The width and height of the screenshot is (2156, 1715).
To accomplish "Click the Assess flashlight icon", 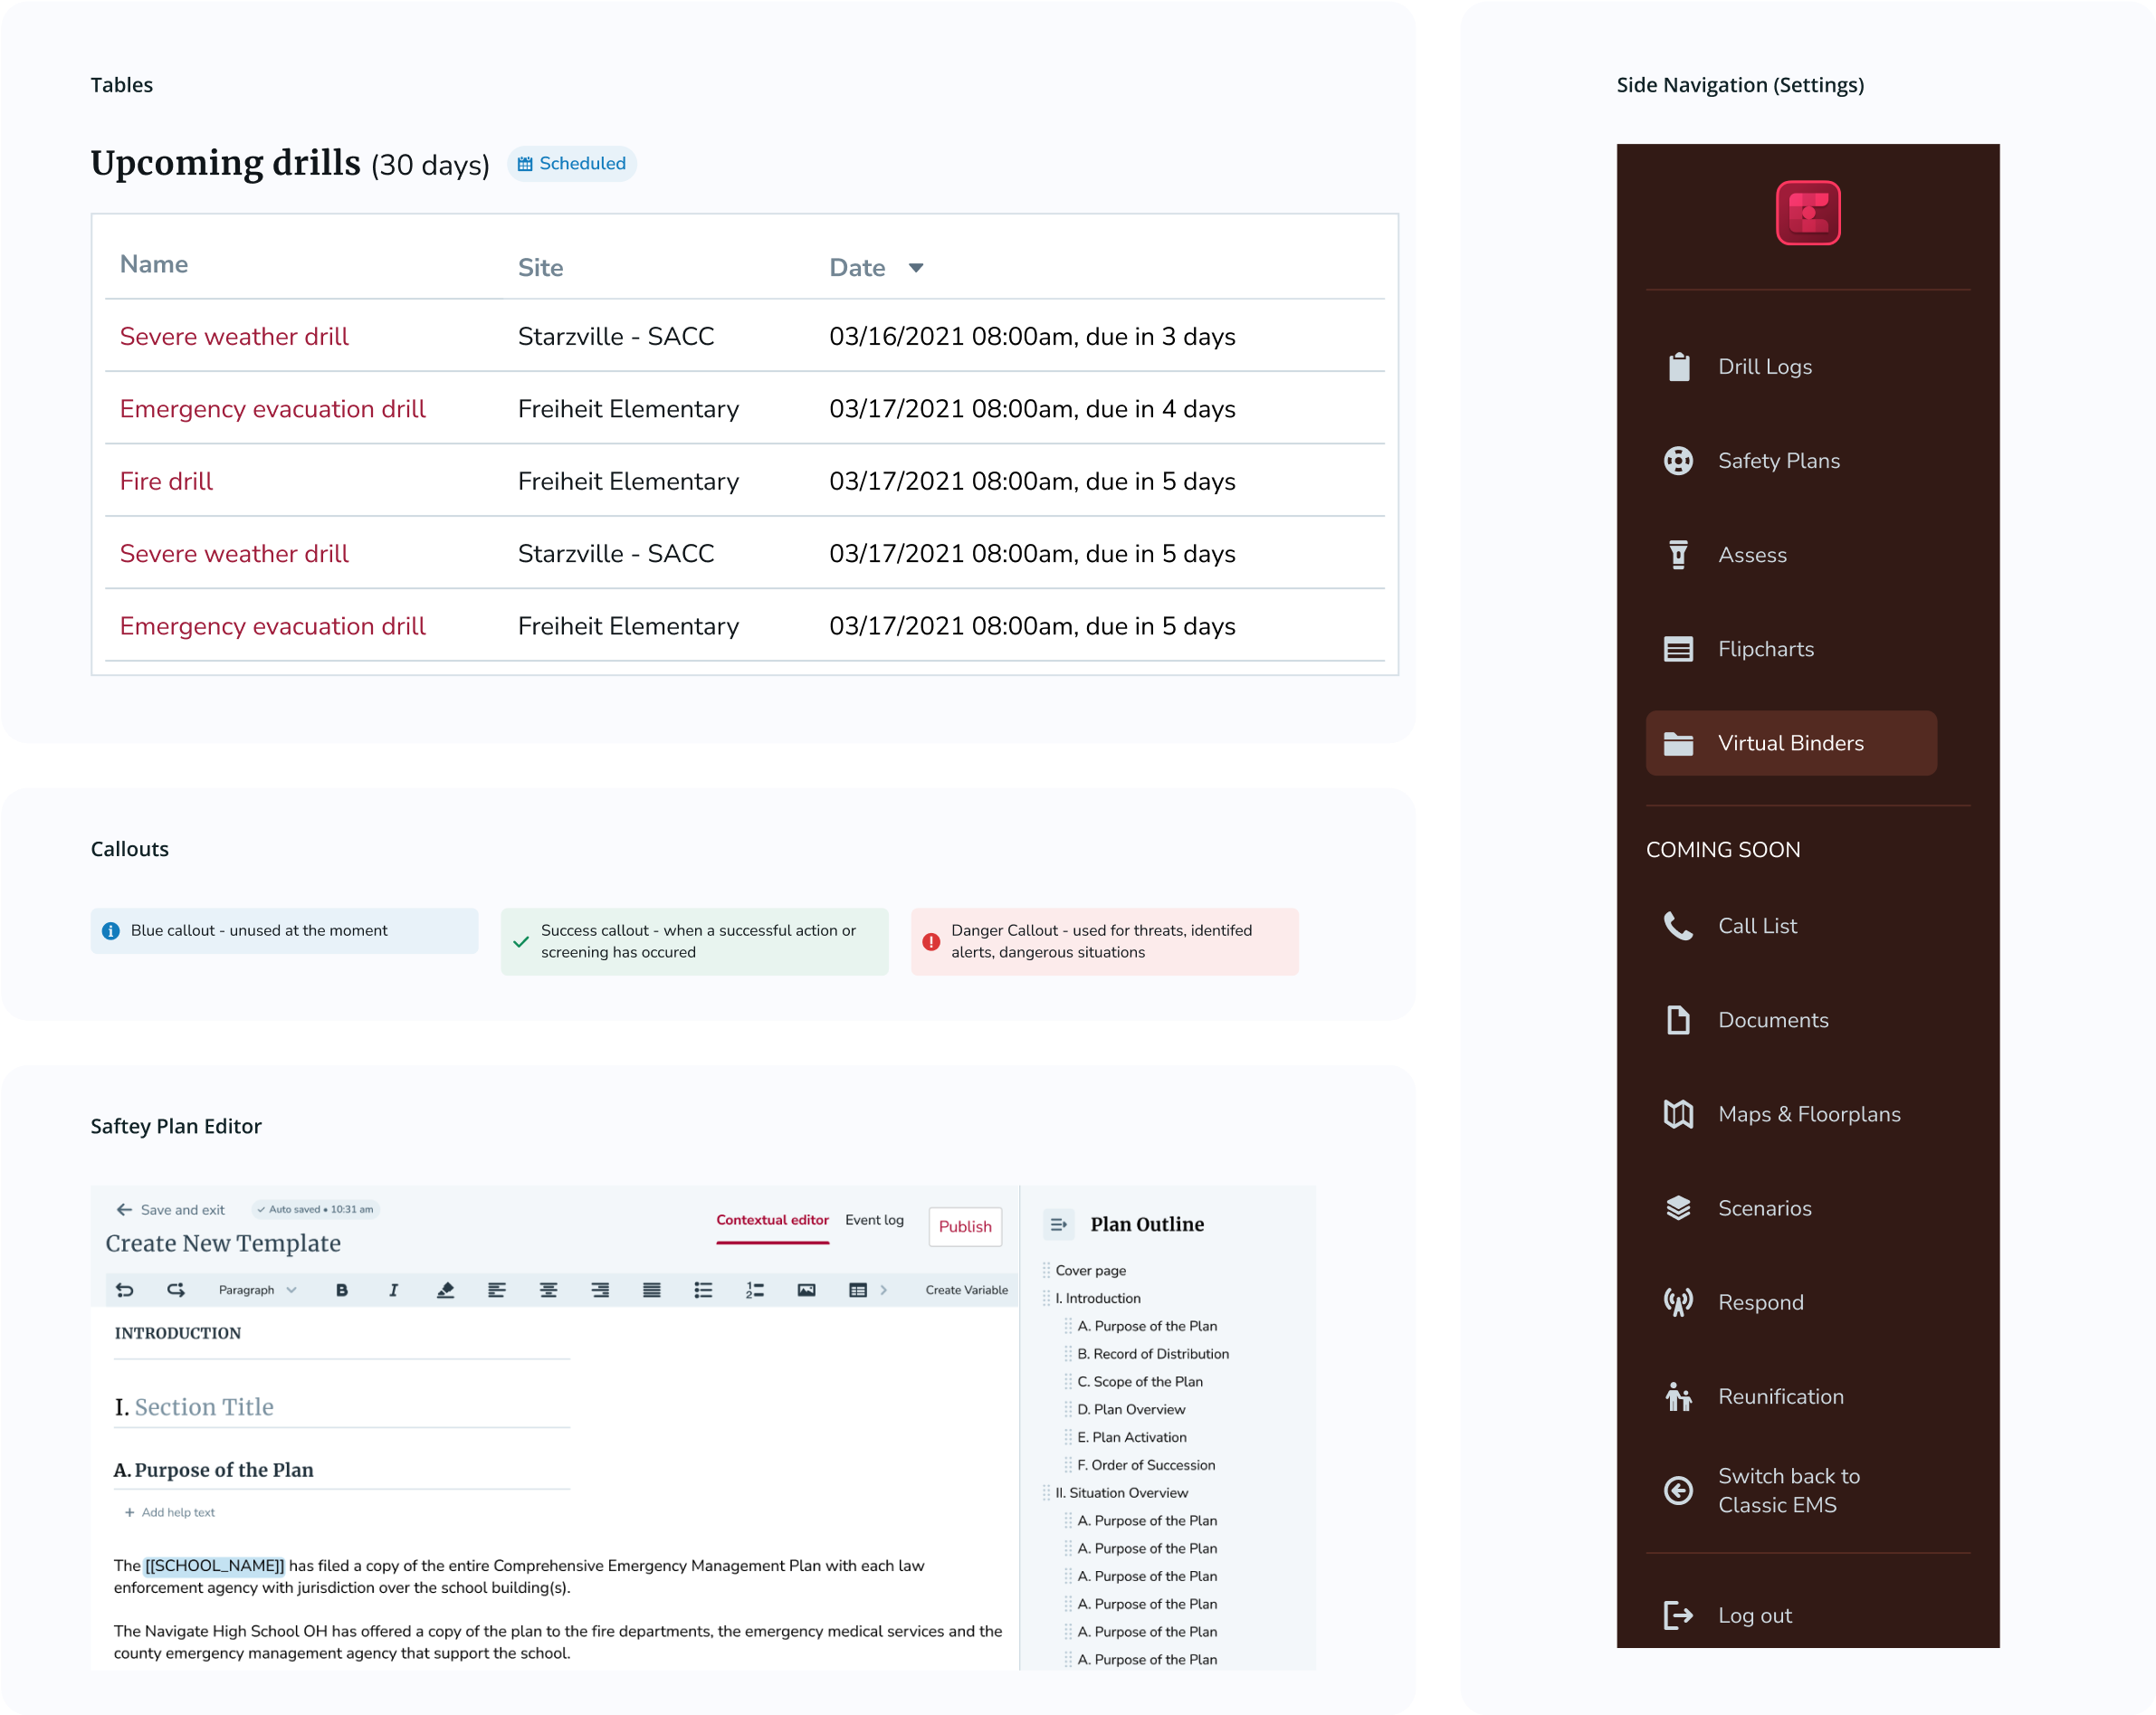I will 1678,555.
